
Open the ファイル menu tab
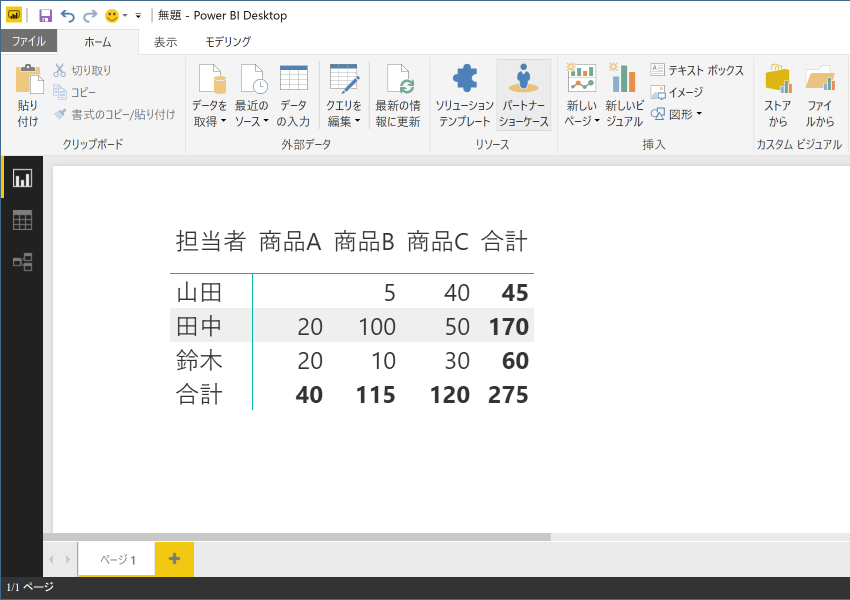(x=28, y=41)
